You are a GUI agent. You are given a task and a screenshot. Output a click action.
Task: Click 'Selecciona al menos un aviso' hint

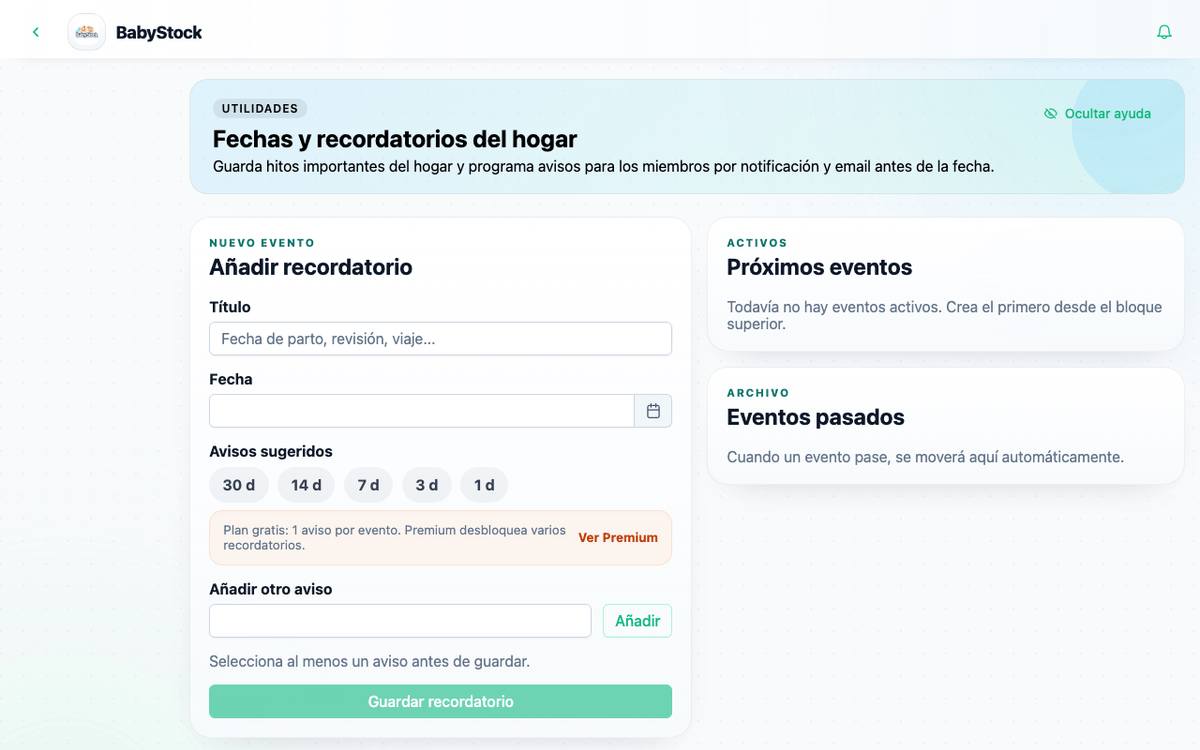[369, 661]
